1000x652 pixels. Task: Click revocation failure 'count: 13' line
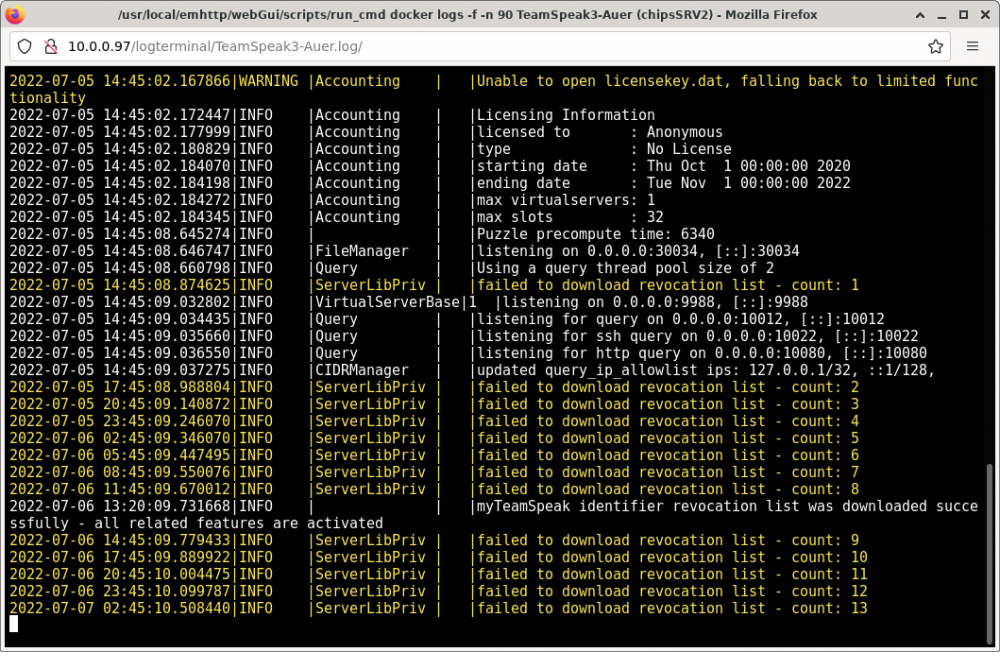(438, 608)
